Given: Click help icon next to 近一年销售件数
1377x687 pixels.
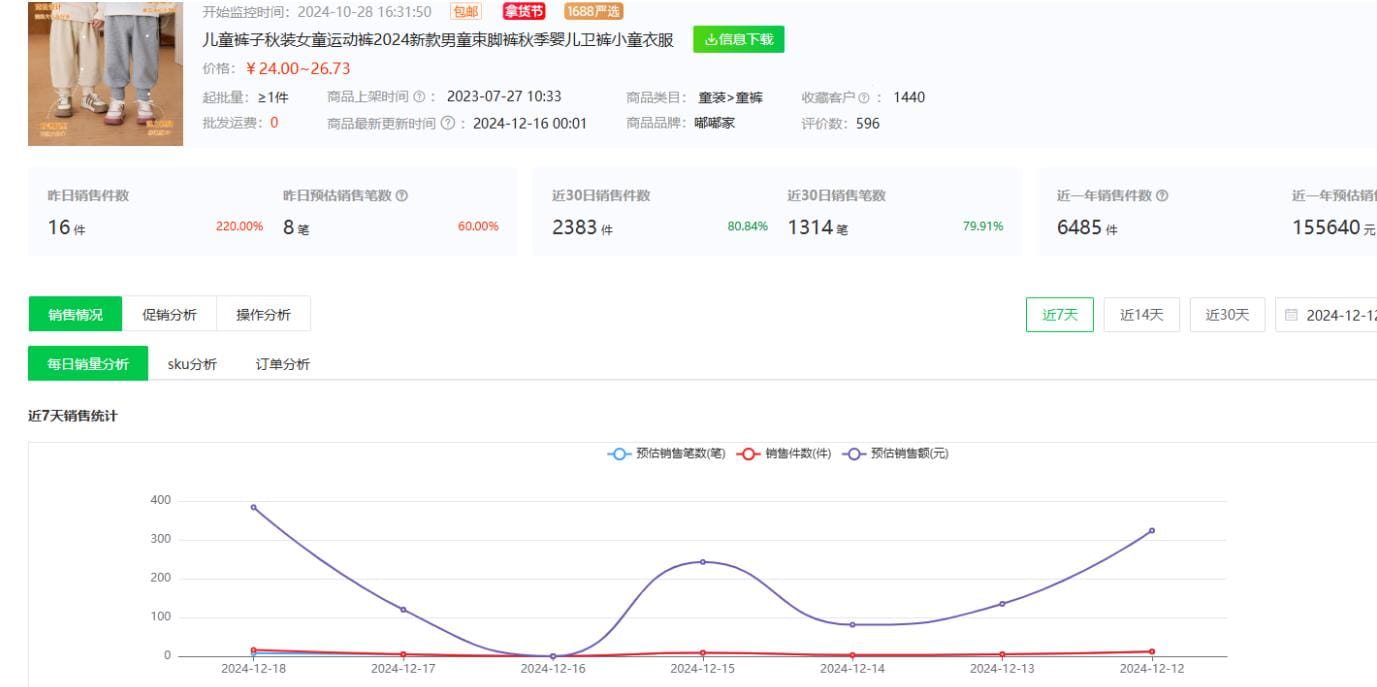Looking at the screenshot, I should click(x=1161, y=196).
